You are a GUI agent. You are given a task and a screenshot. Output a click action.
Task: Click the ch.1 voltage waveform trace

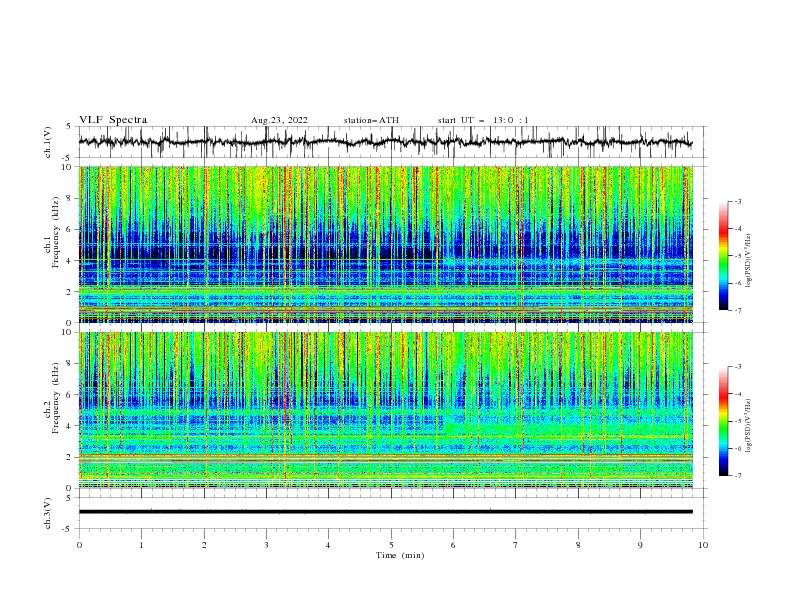click(385, 142)
